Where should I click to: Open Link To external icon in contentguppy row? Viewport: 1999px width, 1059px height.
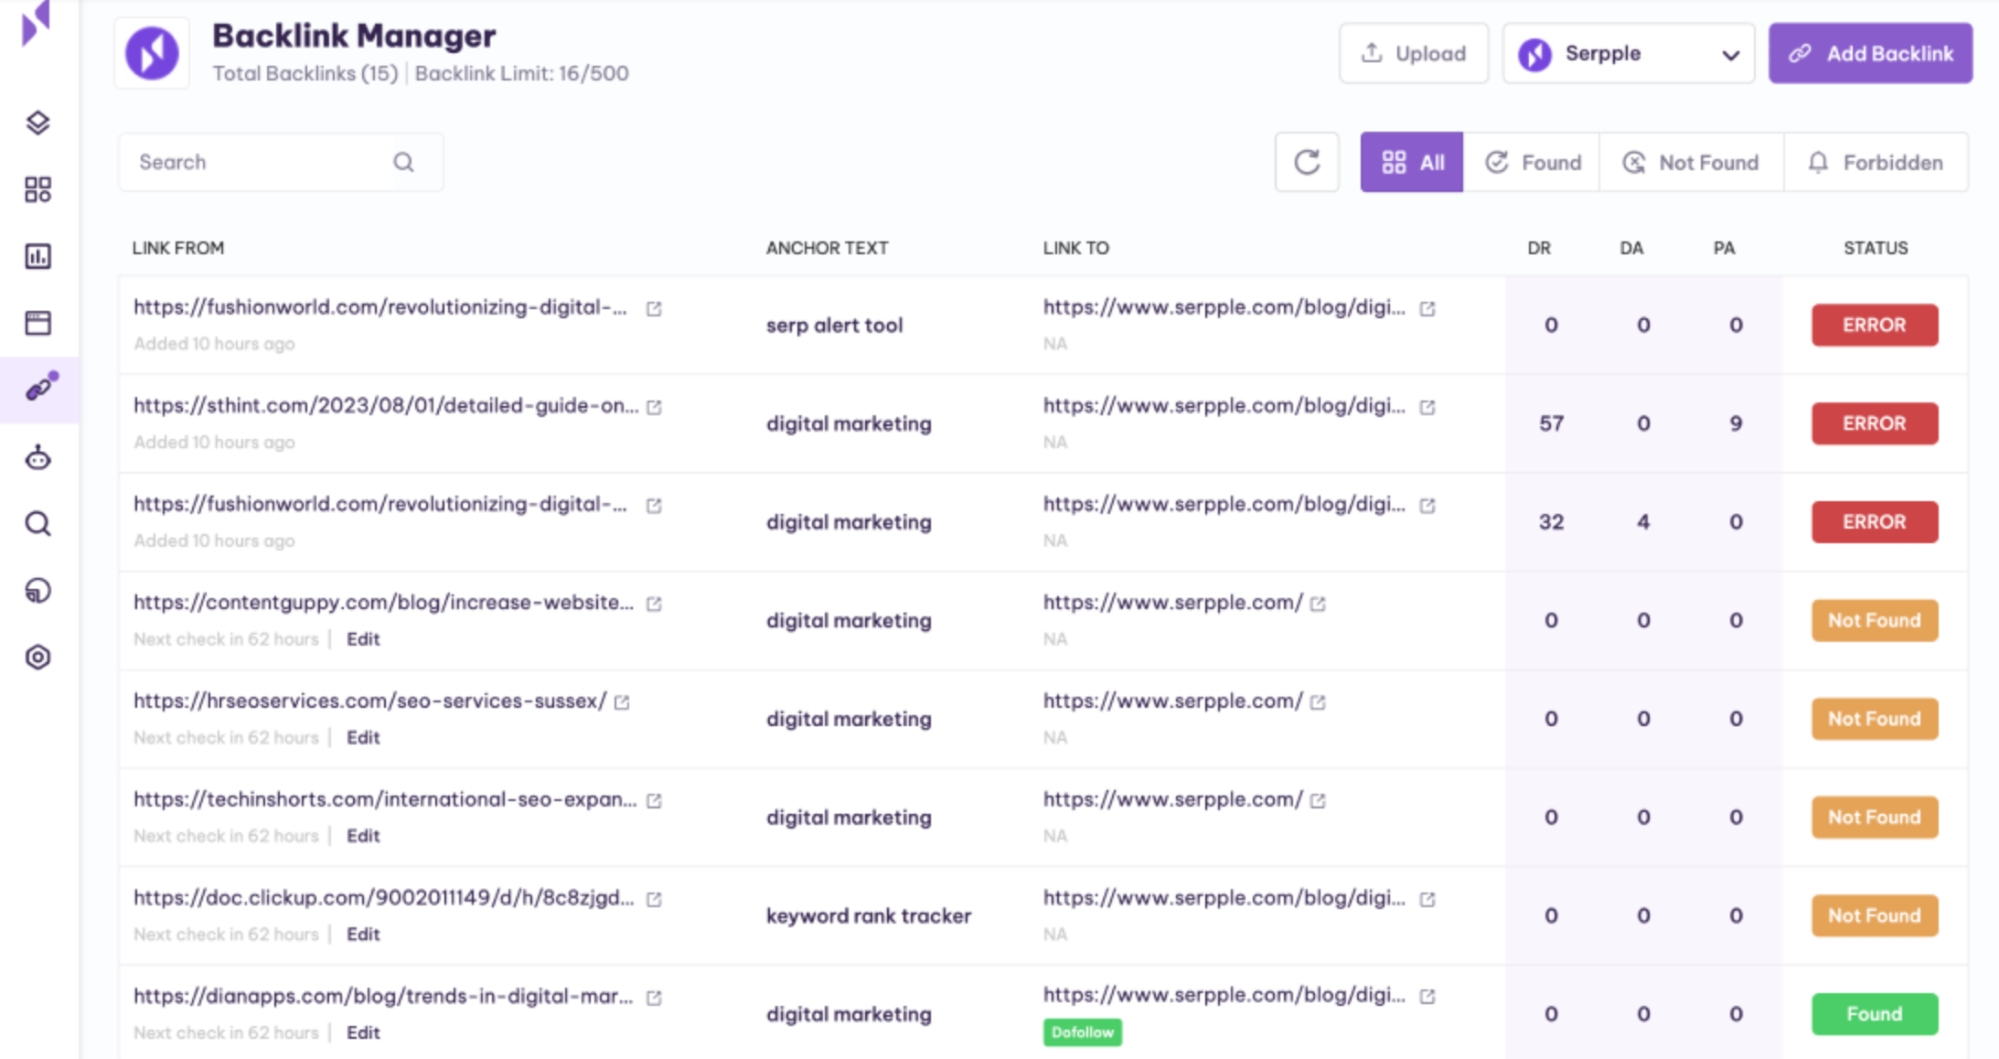tap(1318, 604)
